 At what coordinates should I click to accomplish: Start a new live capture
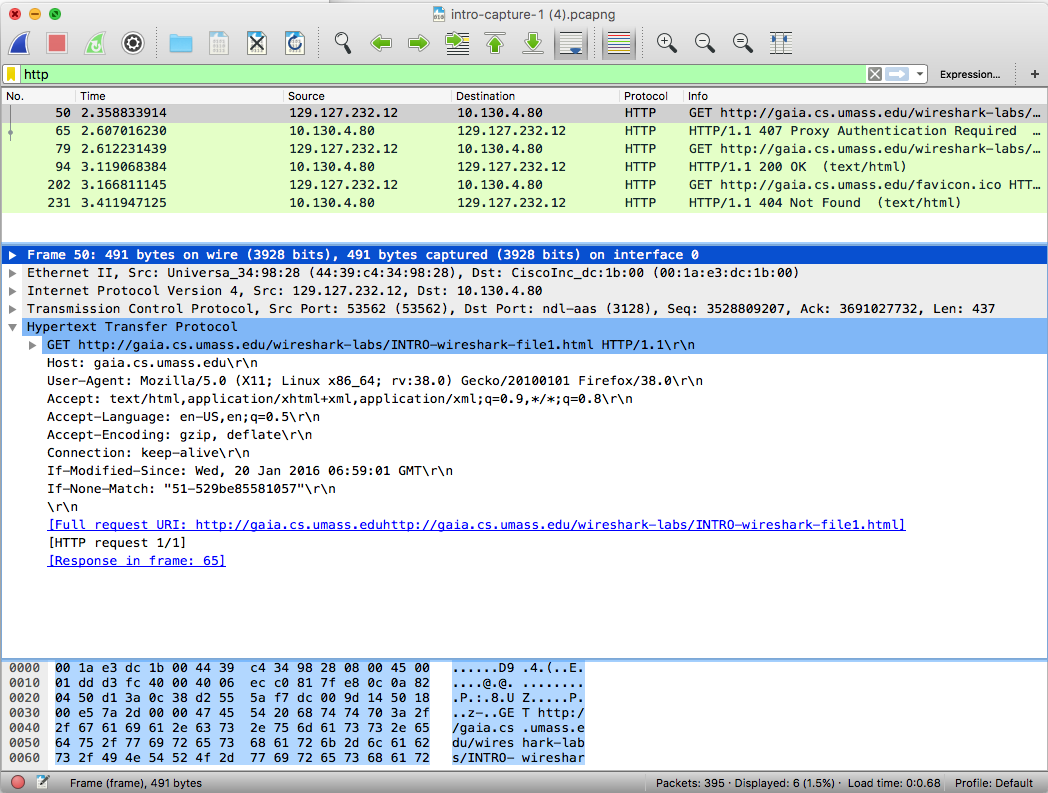tap(18, 43)
